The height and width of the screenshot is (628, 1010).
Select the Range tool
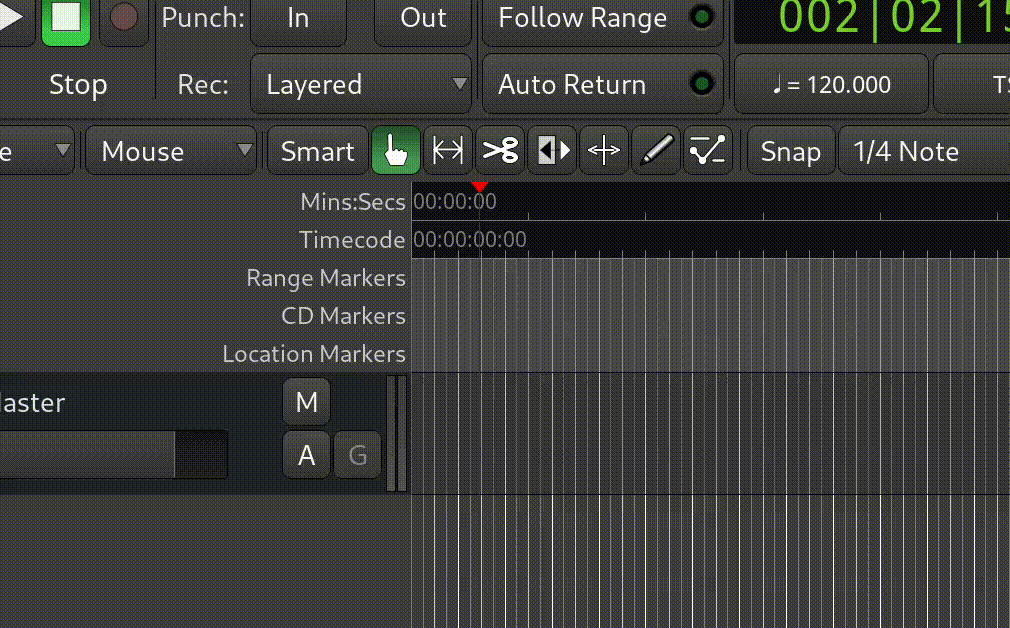click(447, 152)
